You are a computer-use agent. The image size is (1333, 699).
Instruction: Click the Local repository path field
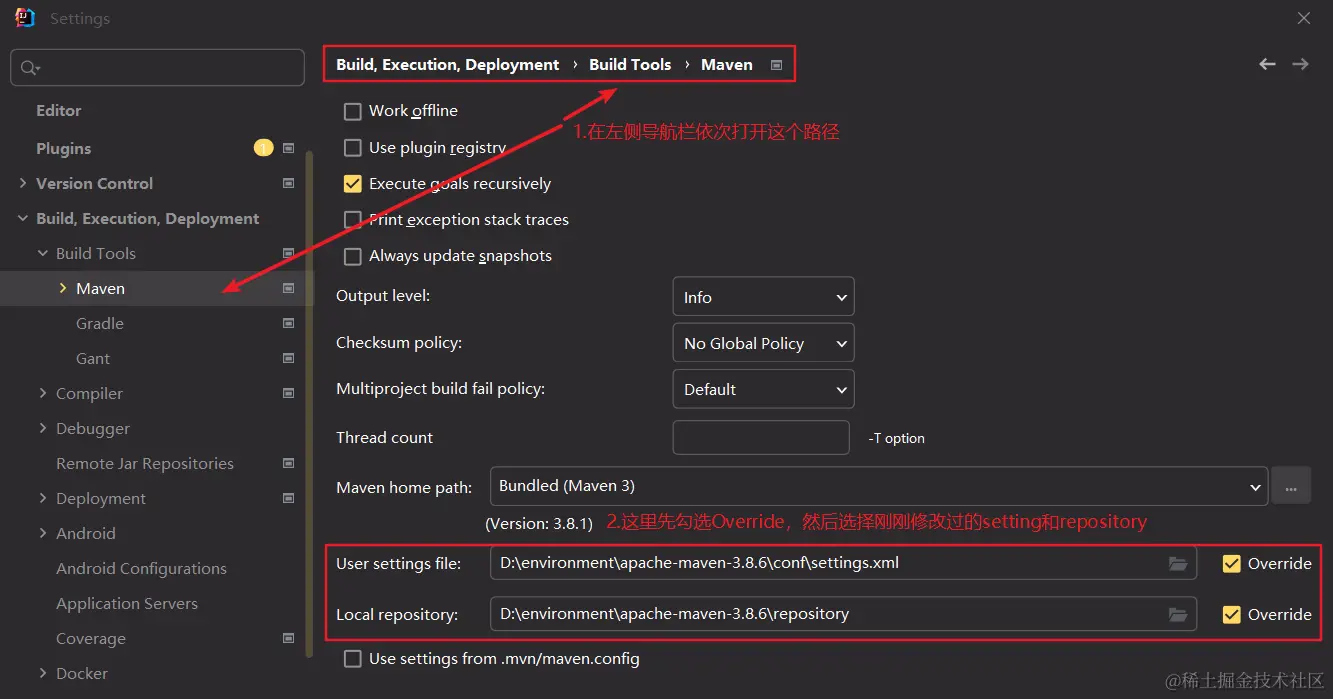click(843, 614)
